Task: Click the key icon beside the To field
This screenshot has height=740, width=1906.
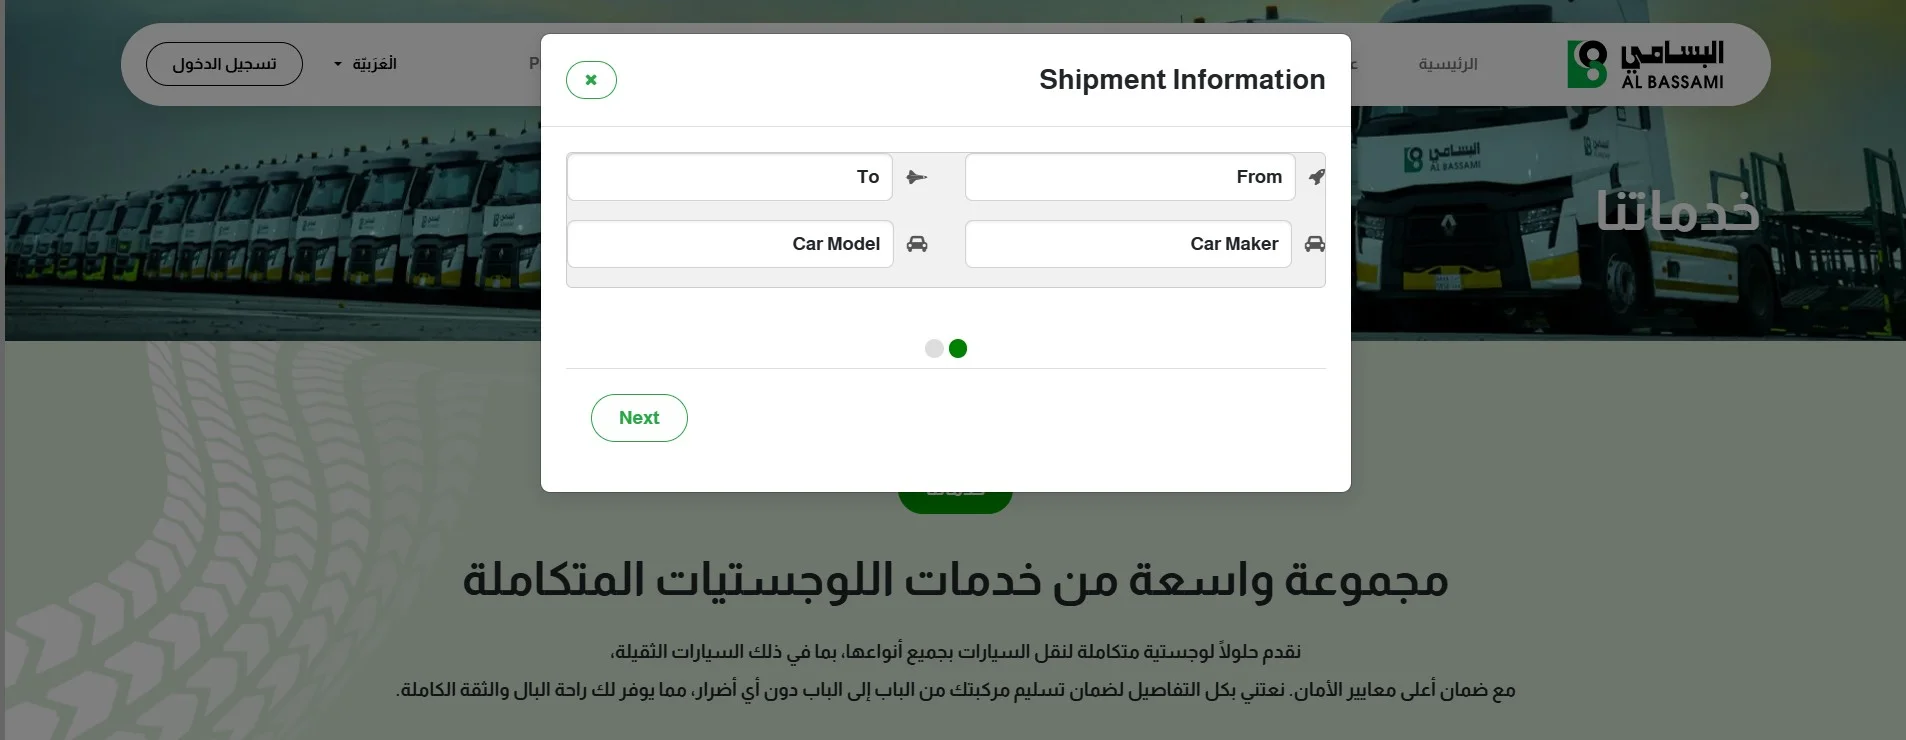Action: [x=917, y=177]
